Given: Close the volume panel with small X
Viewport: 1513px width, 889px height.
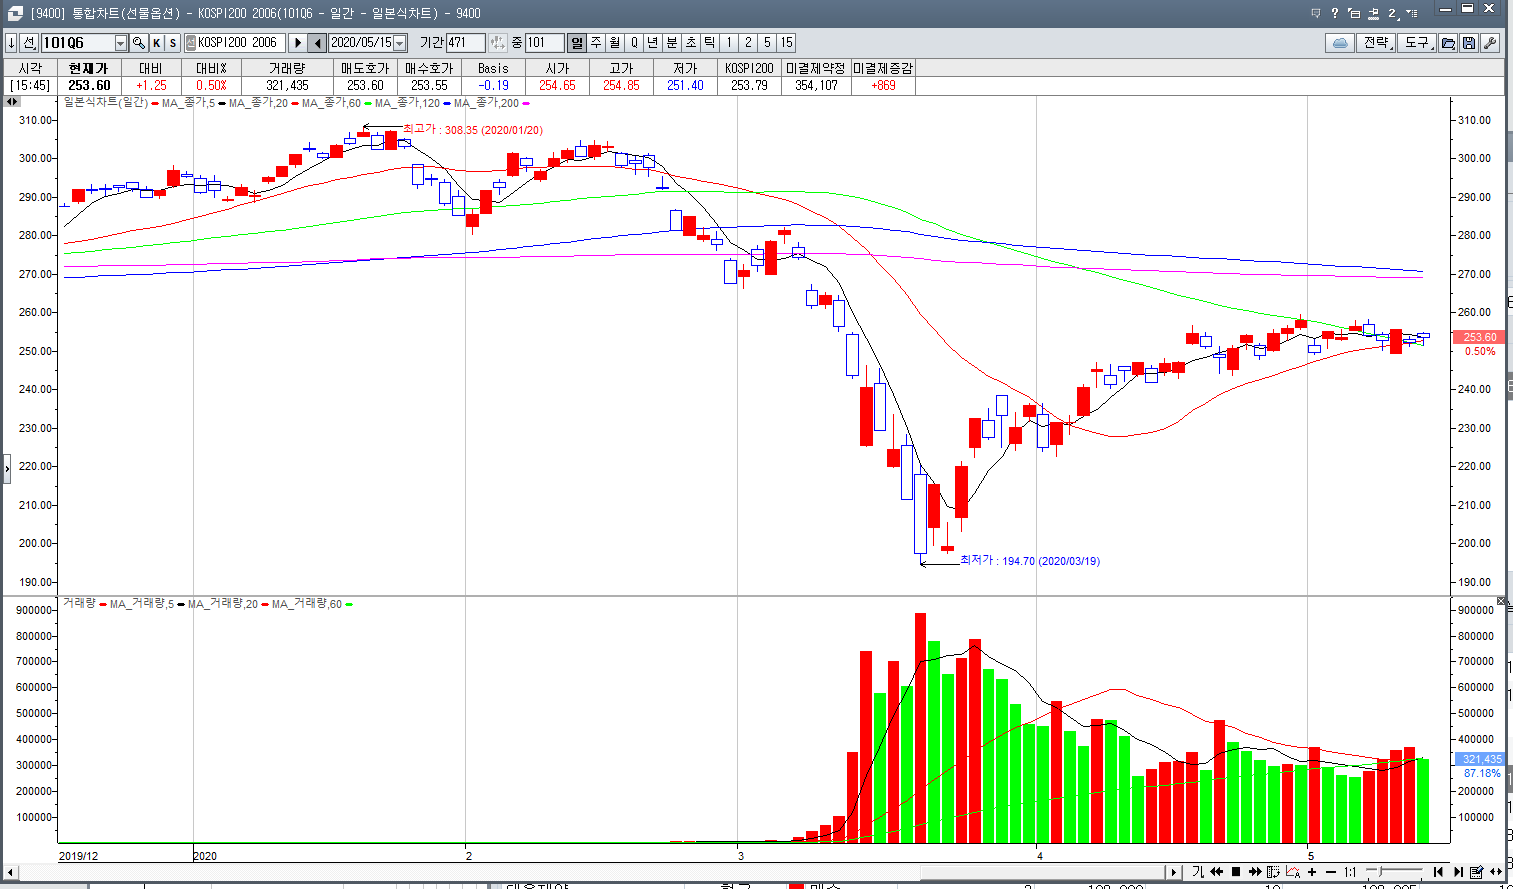Looking at the screenshot, I should pyautogui.click(x=1501, y=601).
